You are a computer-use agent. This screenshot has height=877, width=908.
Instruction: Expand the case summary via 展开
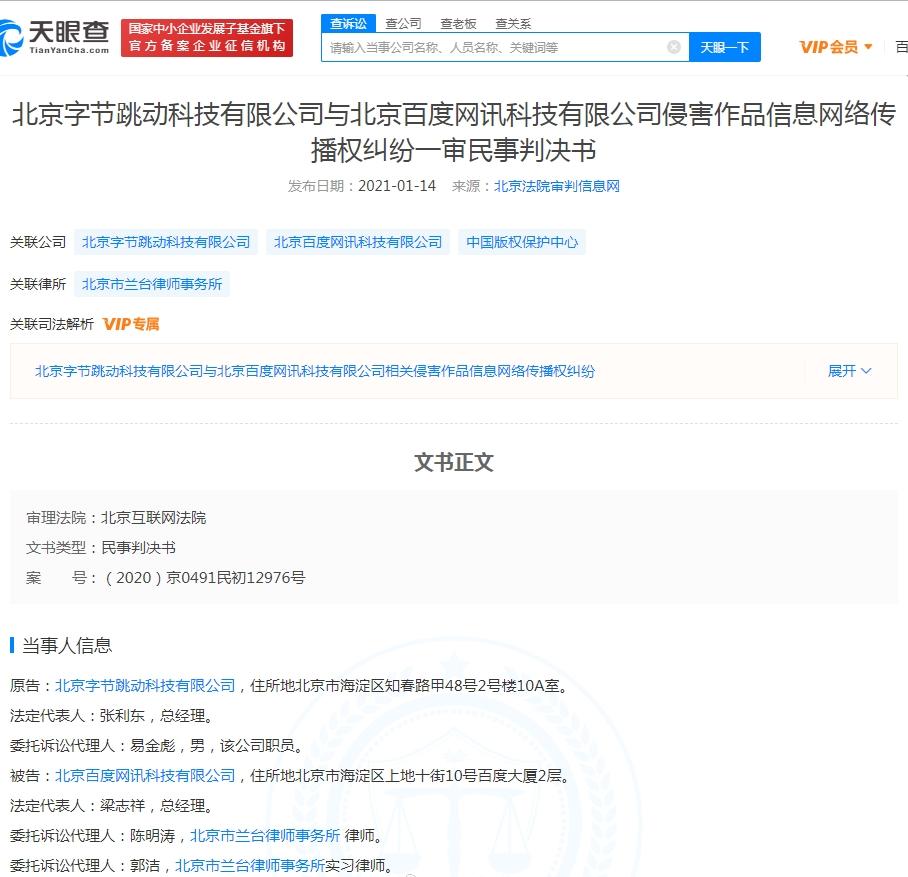842,371
